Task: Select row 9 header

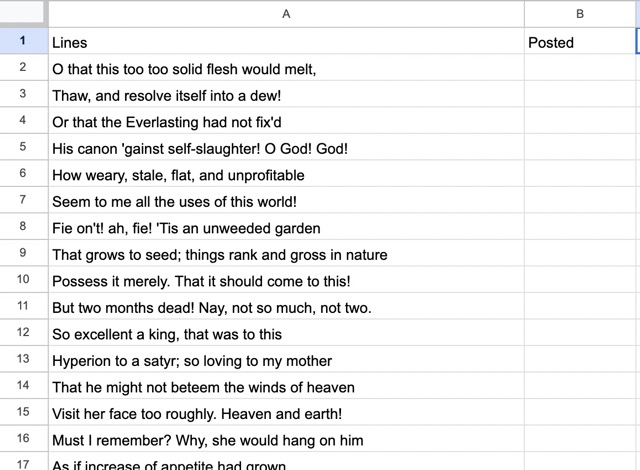Action: (23, 254)
